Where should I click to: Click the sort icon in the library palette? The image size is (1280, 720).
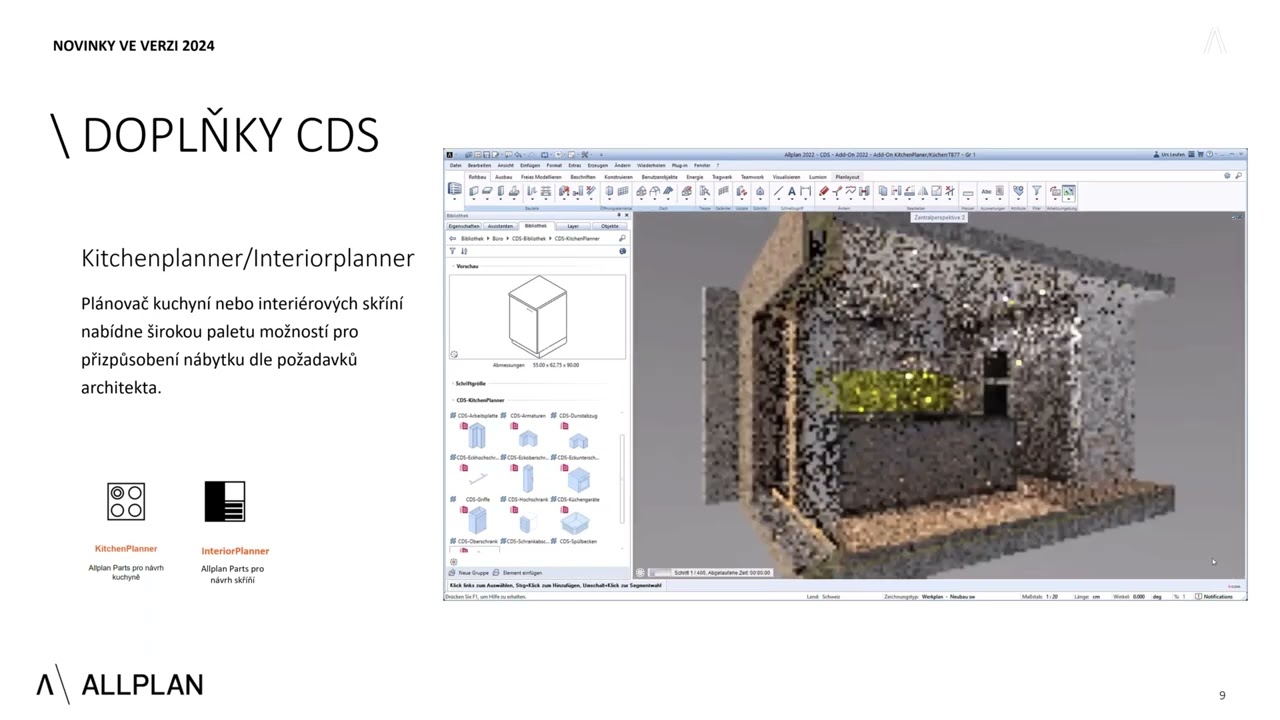(464, 251)
